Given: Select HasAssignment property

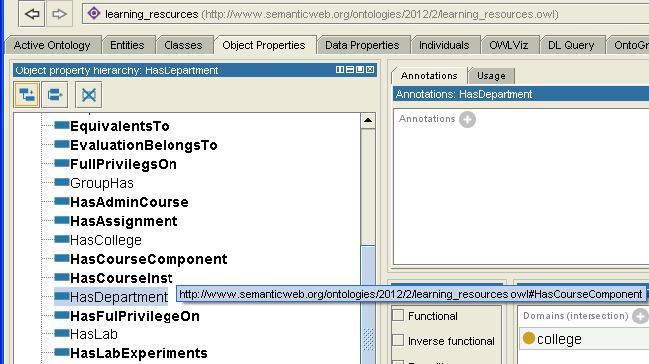Looking at the screenshot, I should (x=124, y=221).
